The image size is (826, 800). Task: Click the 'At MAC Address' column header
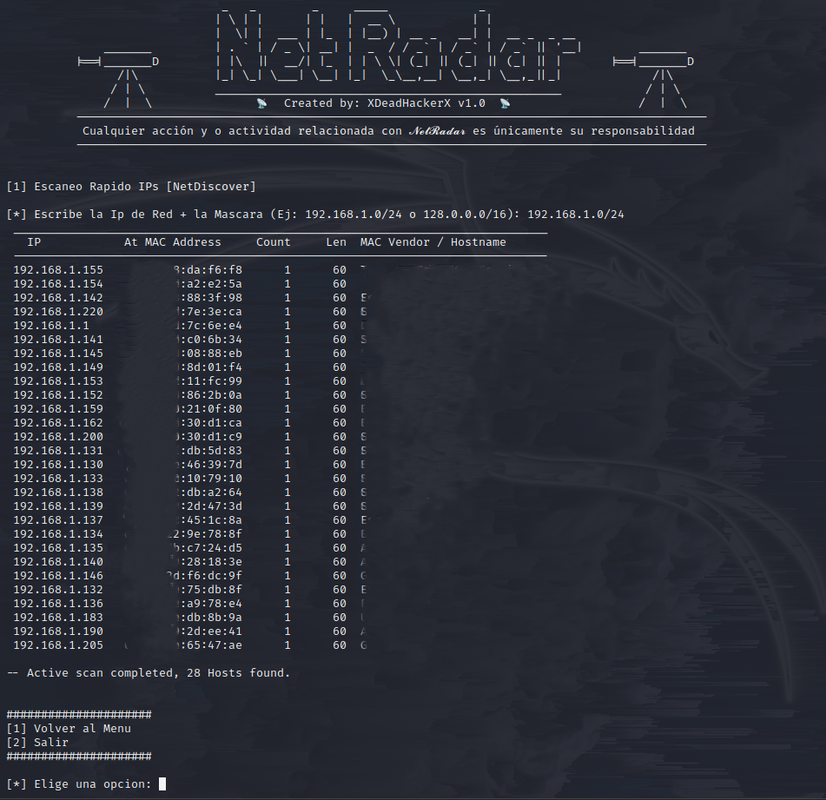(x=173, y=242)
